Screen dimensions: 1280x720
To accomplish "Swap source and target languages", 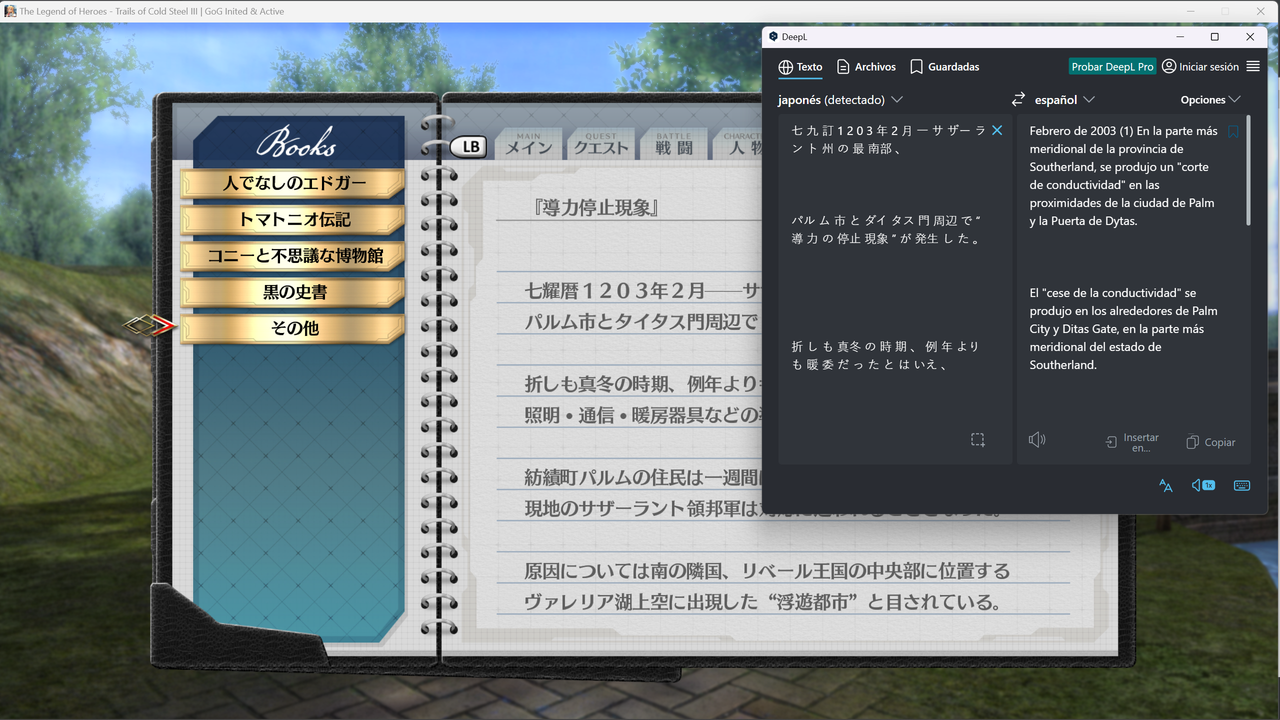I will point(1018,100).
